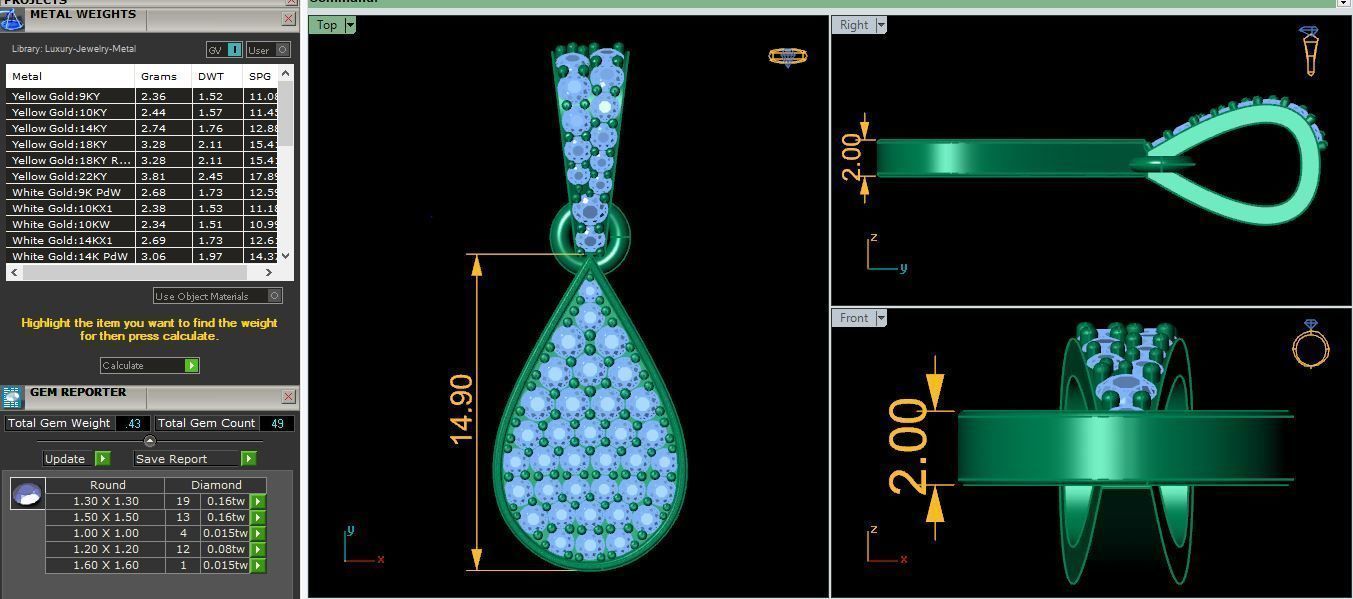Click the Diamond header in gem table
This screenshot has width=1353, height=599.
(x=216, y=485)
